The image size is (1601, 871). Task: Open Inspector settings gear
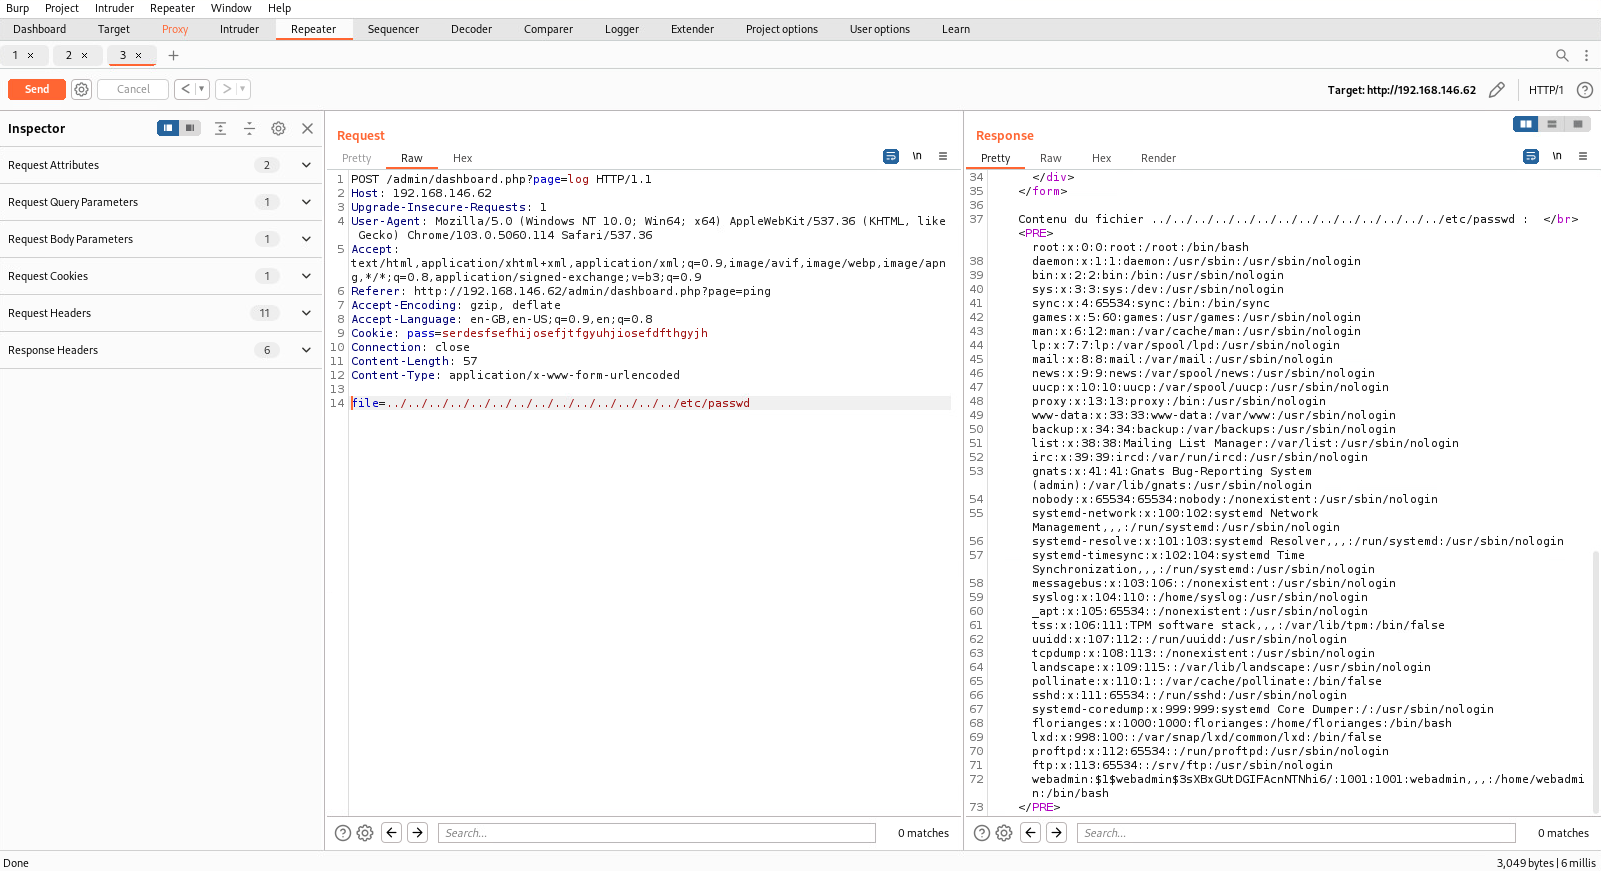point(279,128)
